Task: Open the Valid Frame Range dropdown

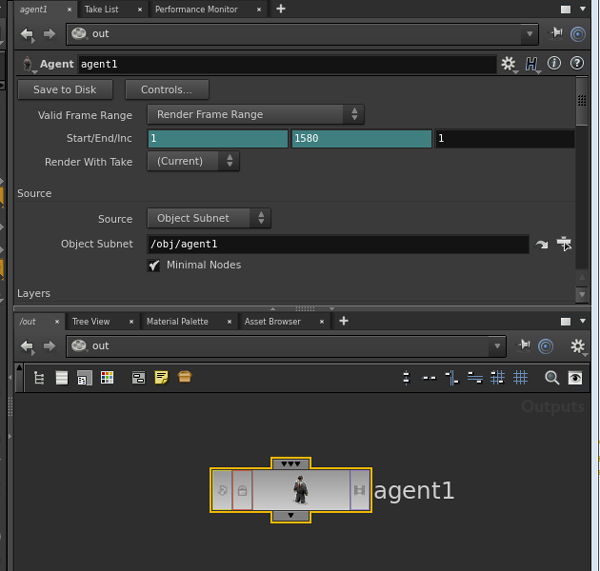Action: tap(256, 114)
